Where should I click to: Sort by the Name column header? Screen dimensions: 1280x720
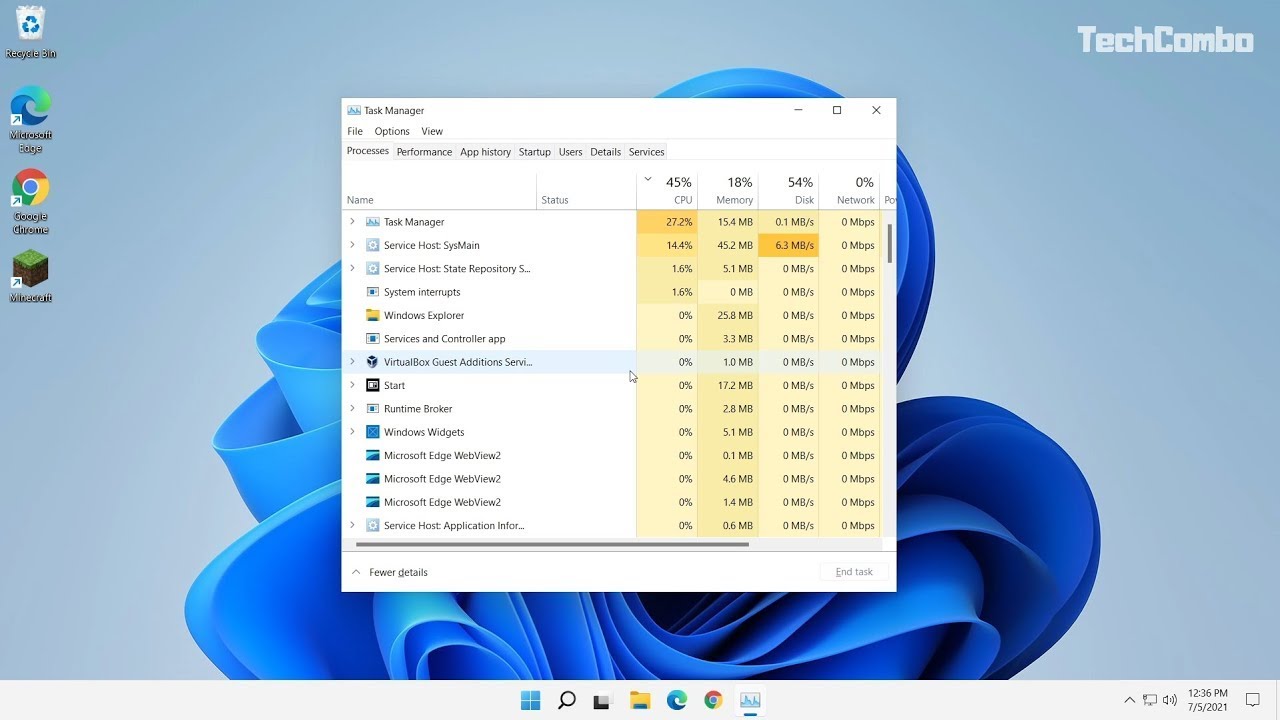441,189
